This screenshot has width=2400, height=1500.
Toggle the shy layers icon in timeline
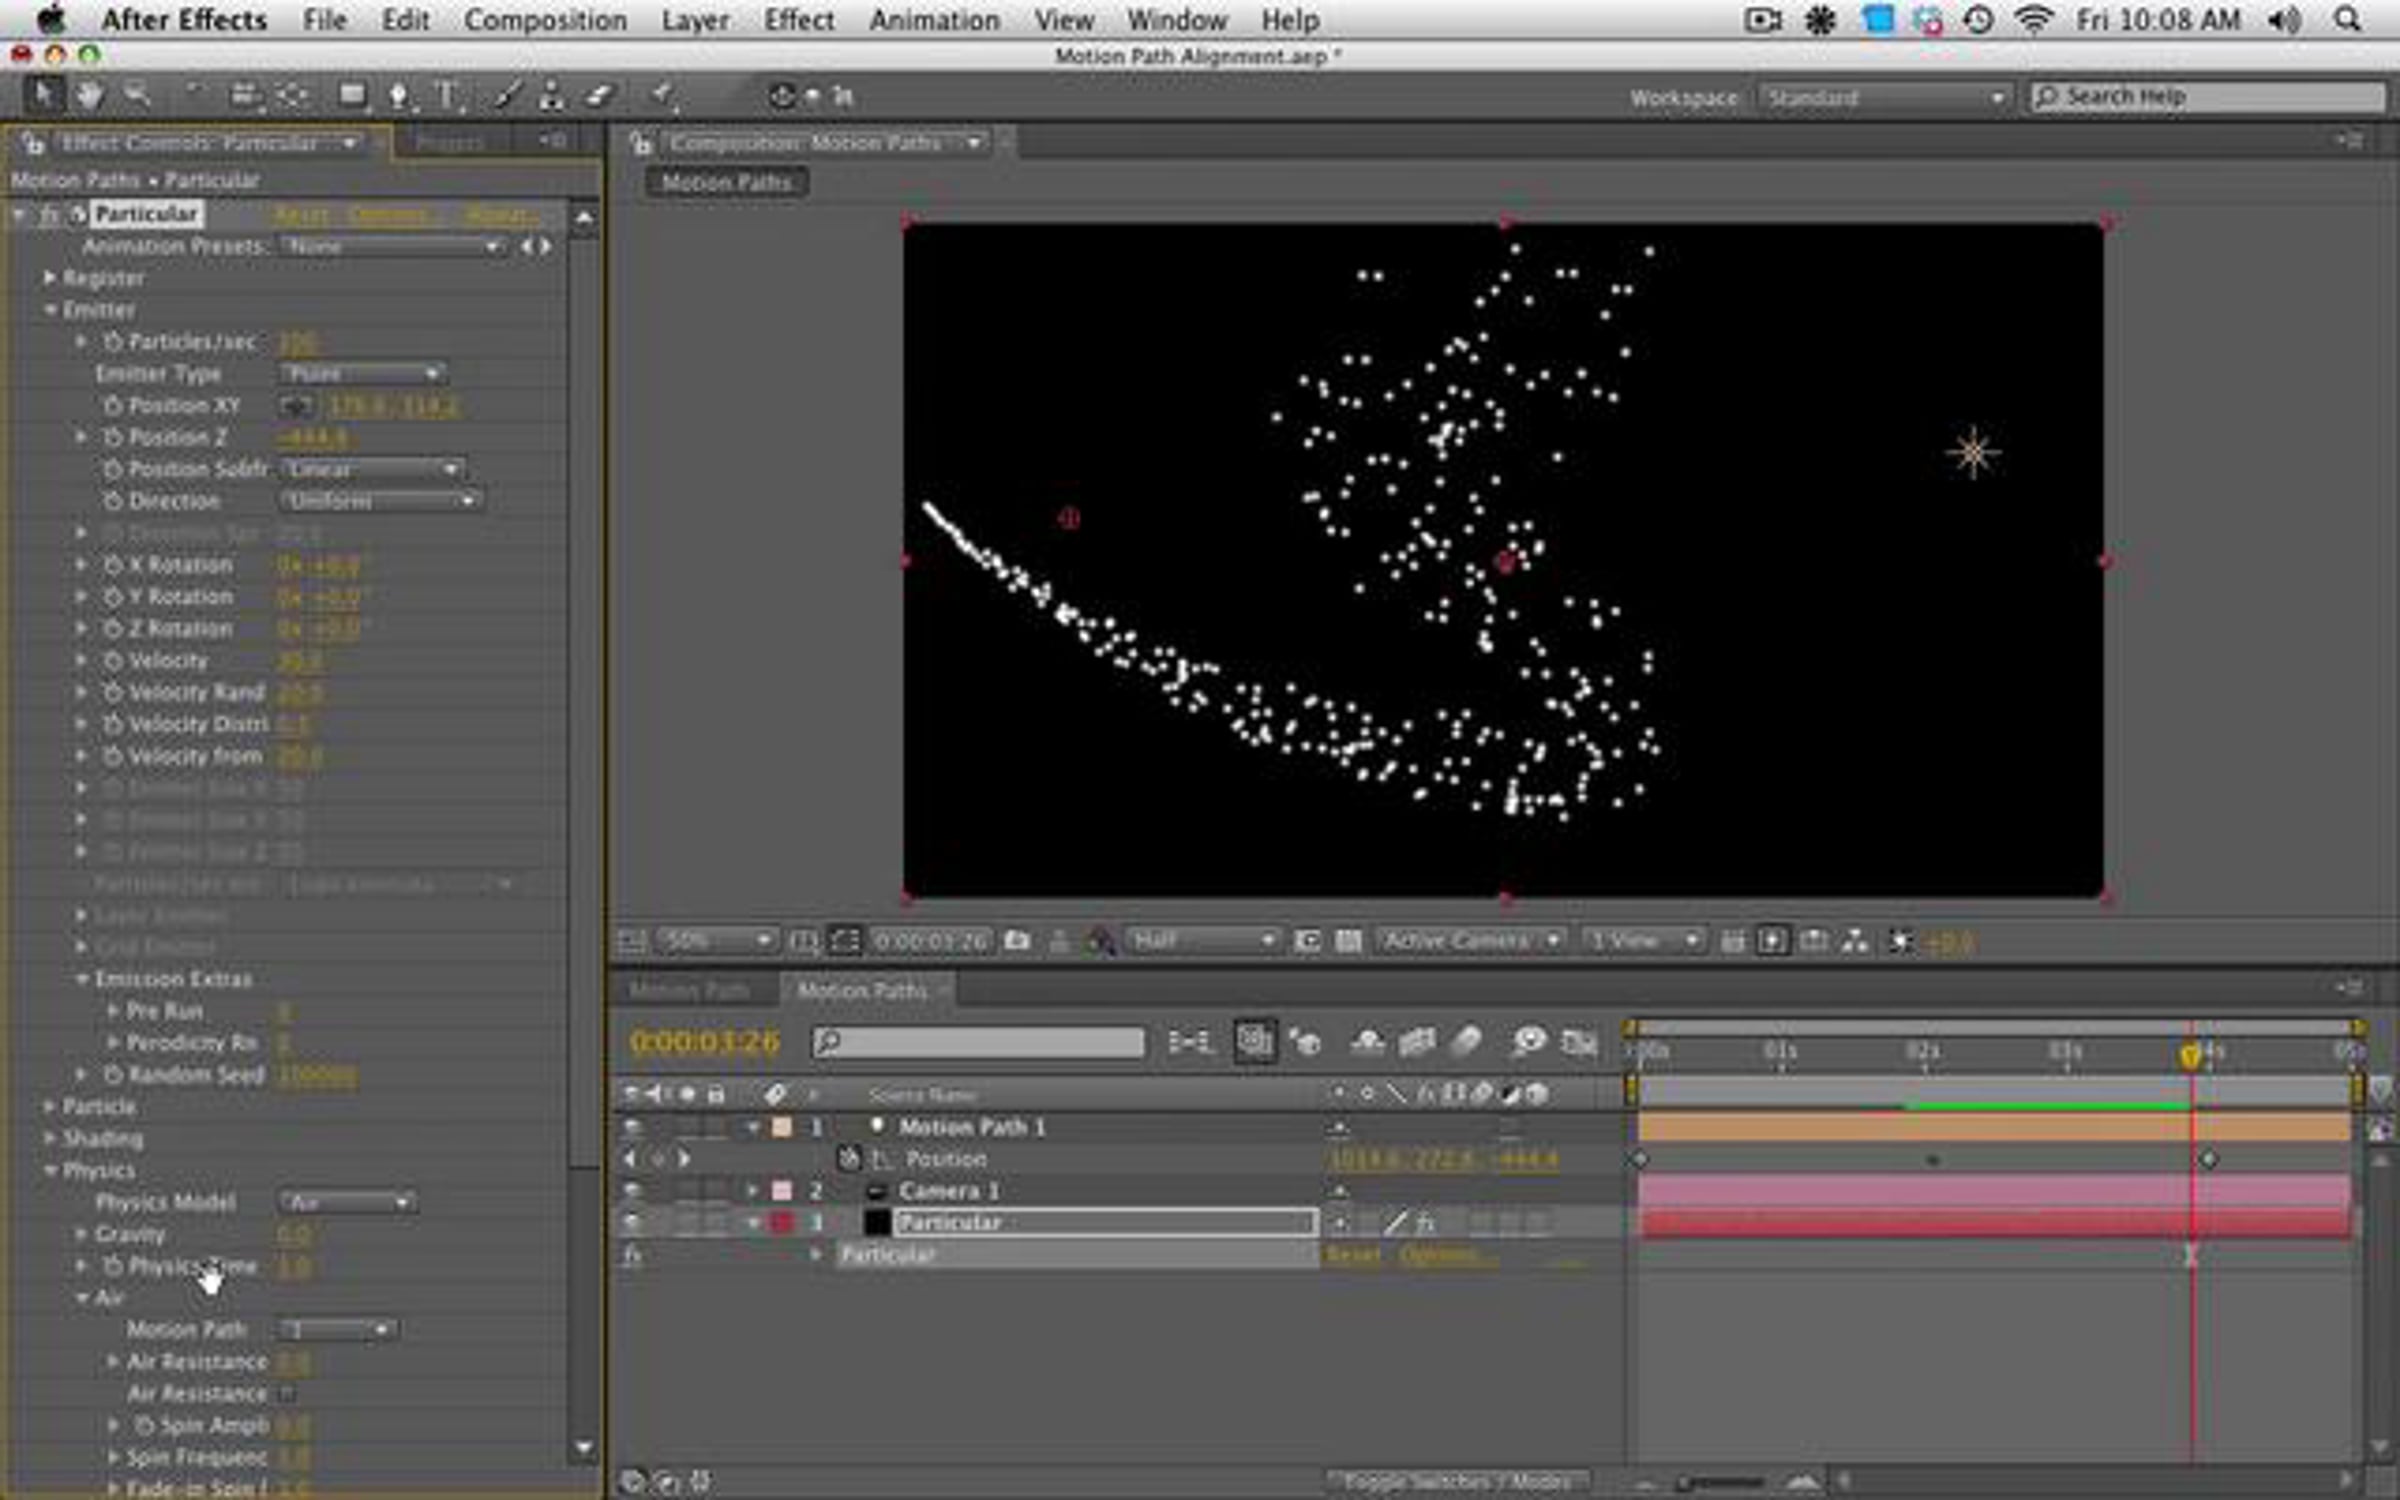click(1367, 1042)
